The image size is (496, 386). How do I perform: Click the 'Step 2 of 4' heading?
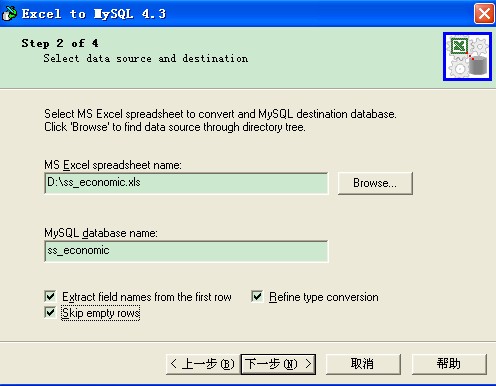point(60,43)
